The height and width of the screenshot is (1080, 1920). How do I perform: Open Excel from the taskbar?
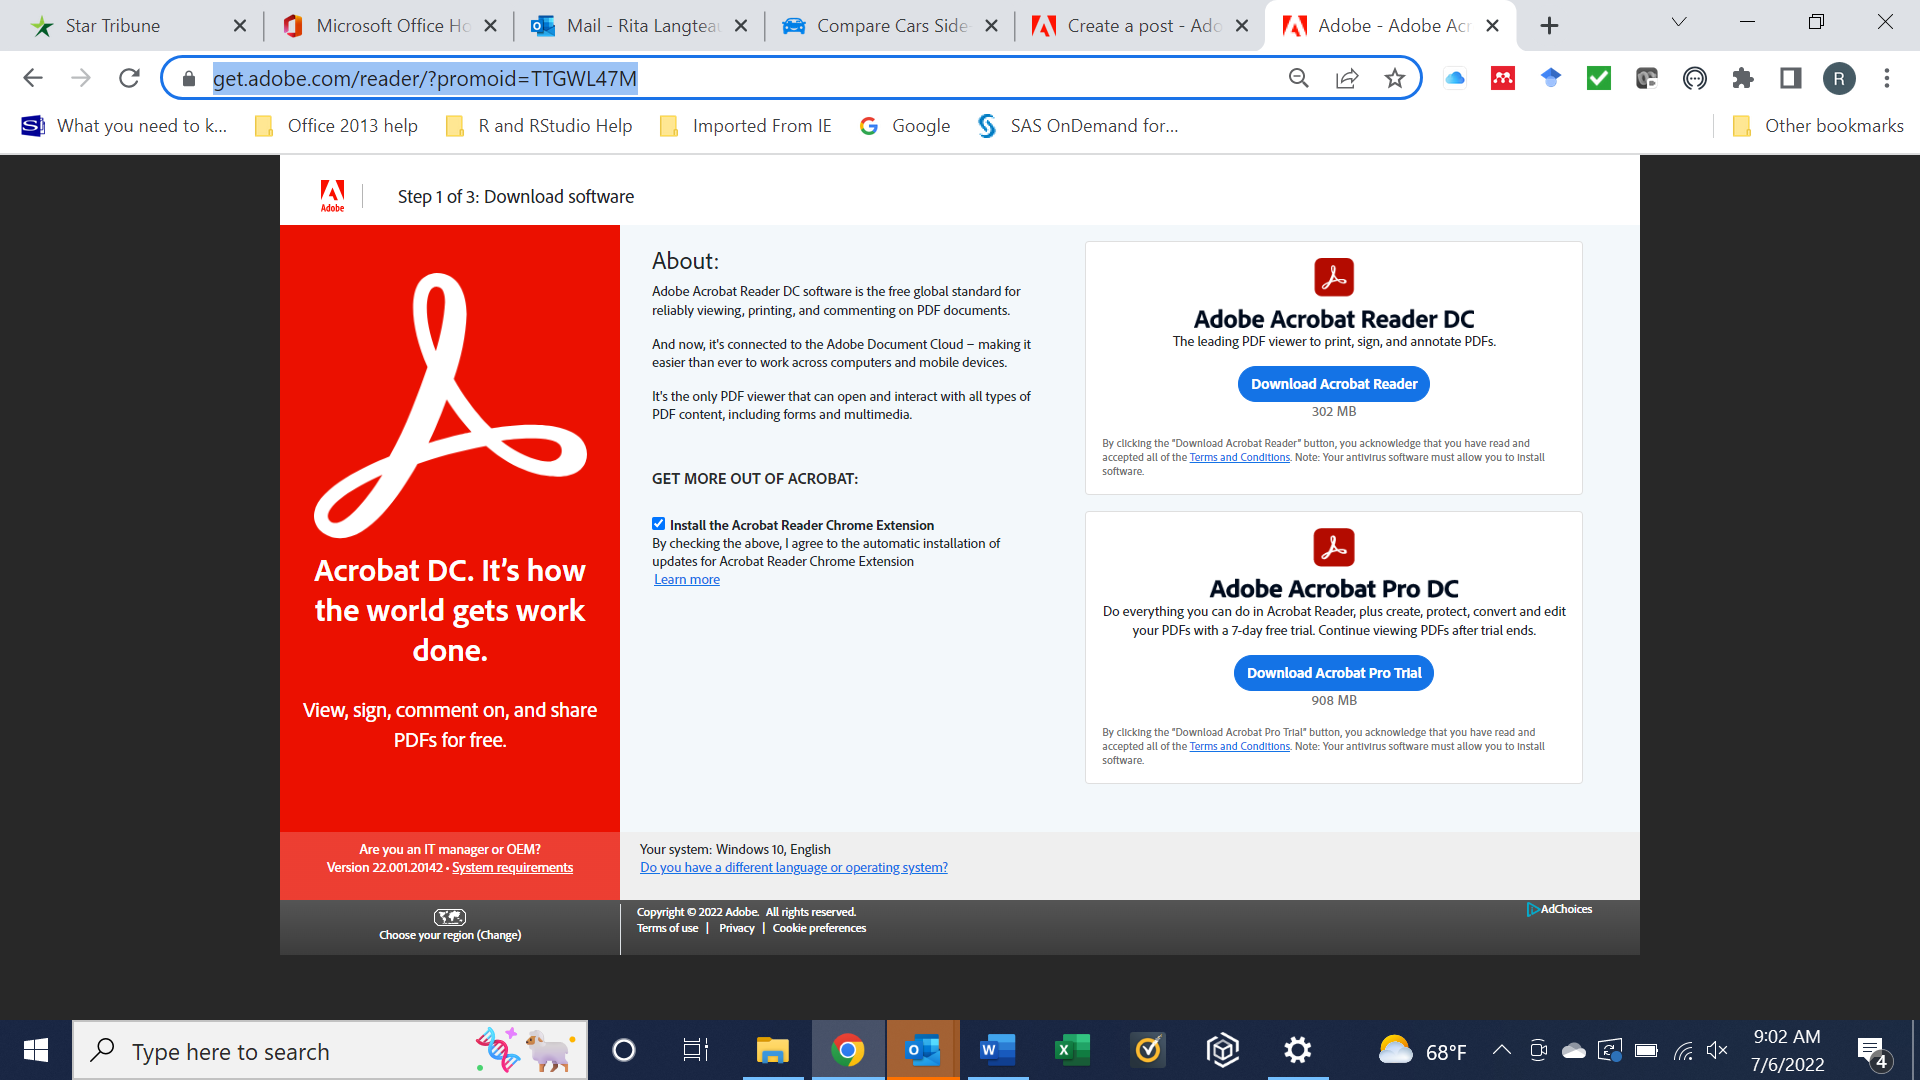pos(1072,1050)
